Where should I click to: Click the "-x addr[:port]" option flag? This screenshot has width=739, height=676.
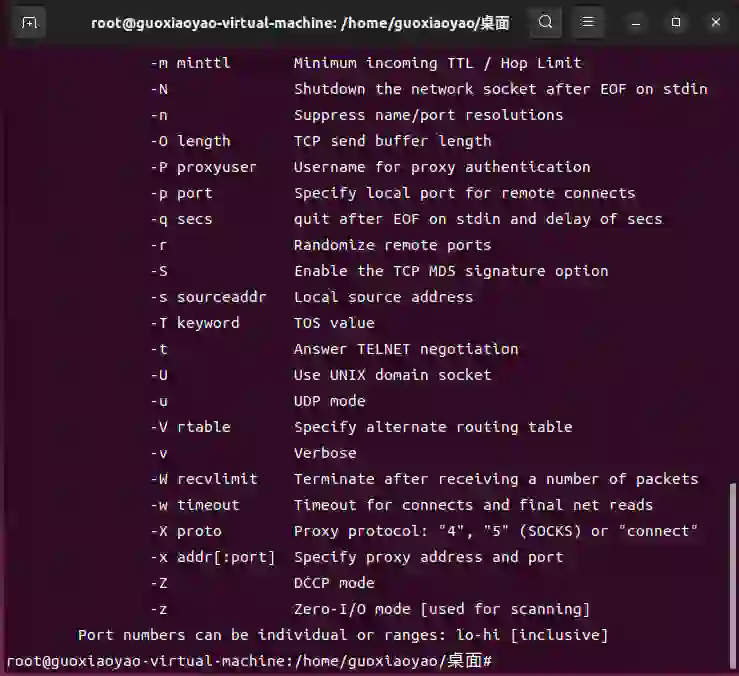pos(212,557)
